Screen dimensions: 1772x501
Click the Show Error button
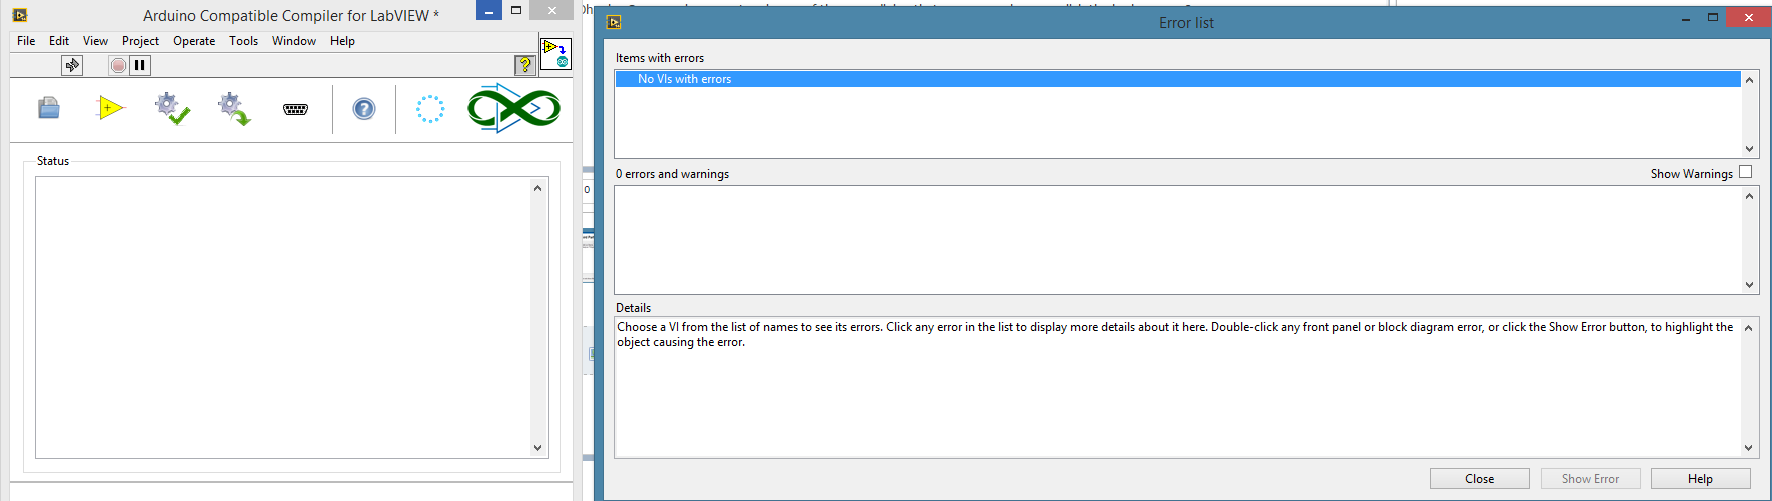(1590, 479)
